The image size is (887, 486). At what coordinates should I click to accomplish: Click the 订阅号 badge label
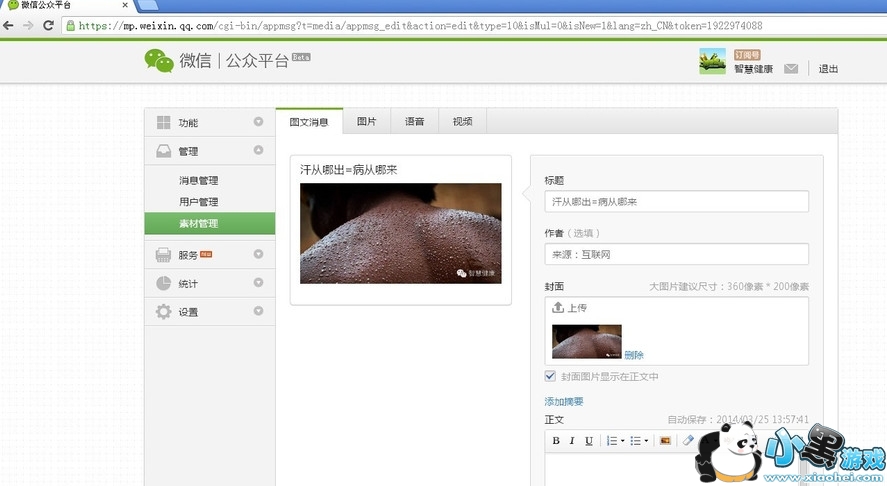747,54
